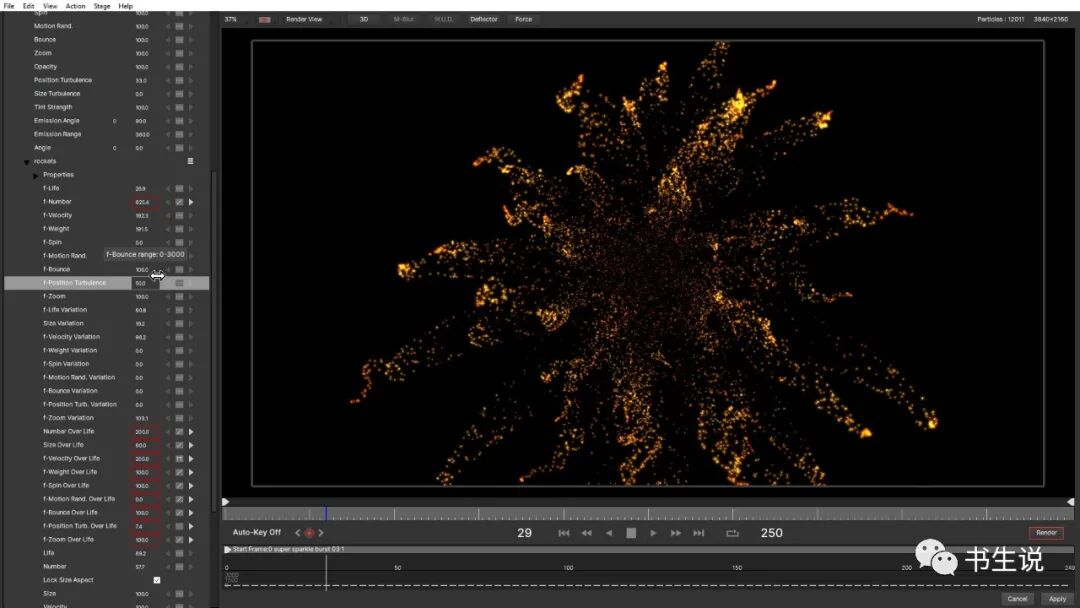The height and width of the screenshot is (608, 1080).
Task: Click the red Auto-Key crosshair icon
Action: 309,533
